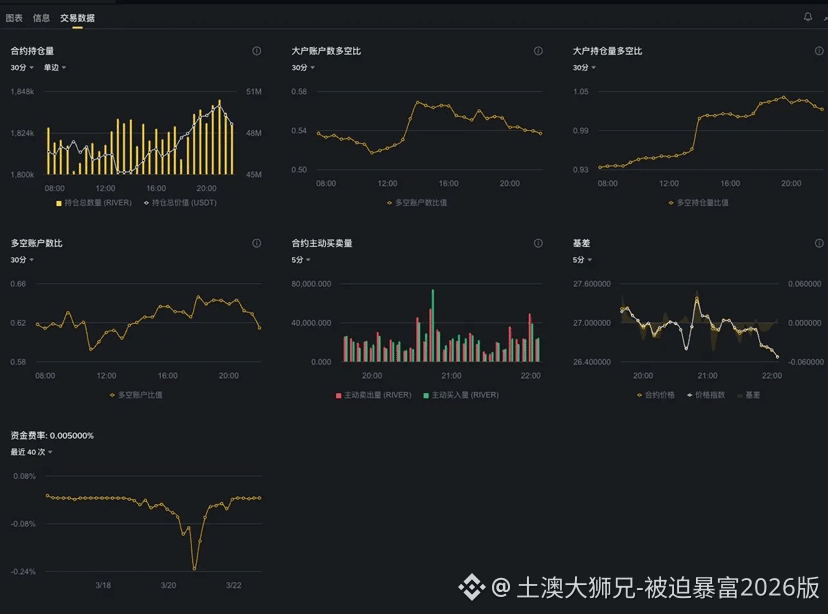This screenshot has height=614, width=828.
Task: Toggle 主动卖出量 (RIVER) legend series
Action: [373, 395]
